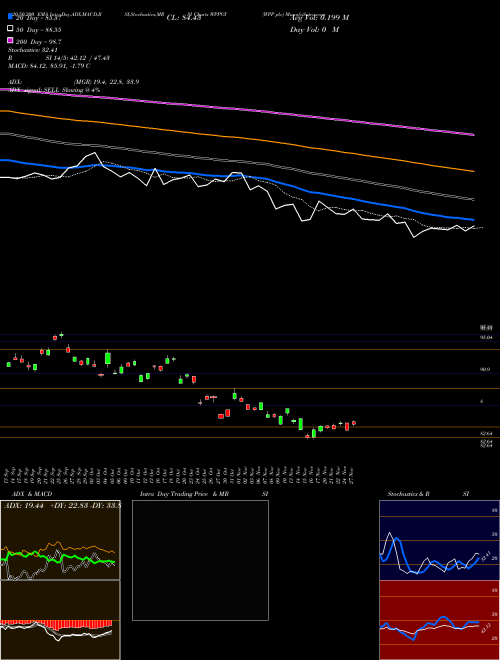Click the ADX line sub-chart
Viewport: 500px width, 660px height.
[60, 540]
